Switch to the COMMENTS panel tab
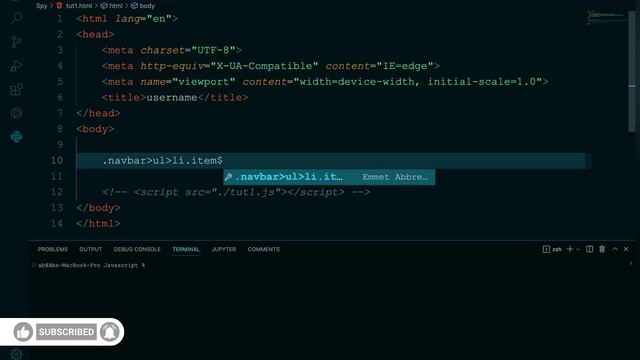 pyautogui.click(x=264, y=249)
